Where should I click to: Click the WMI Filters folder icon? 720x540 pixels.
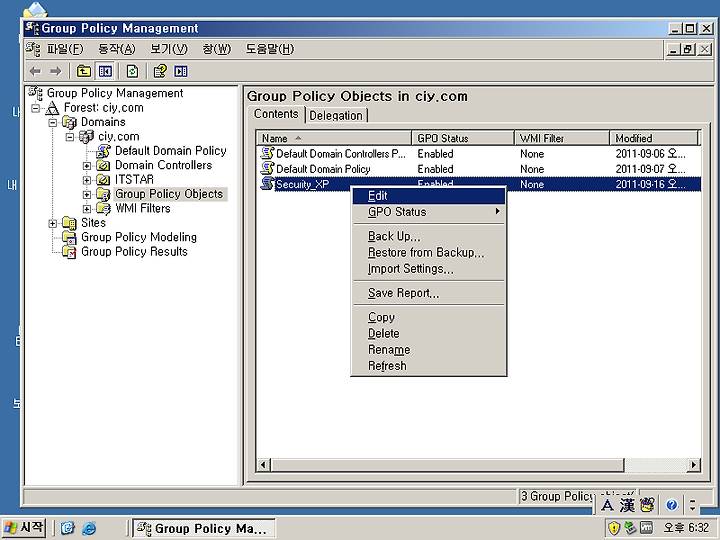coord(103,208)
